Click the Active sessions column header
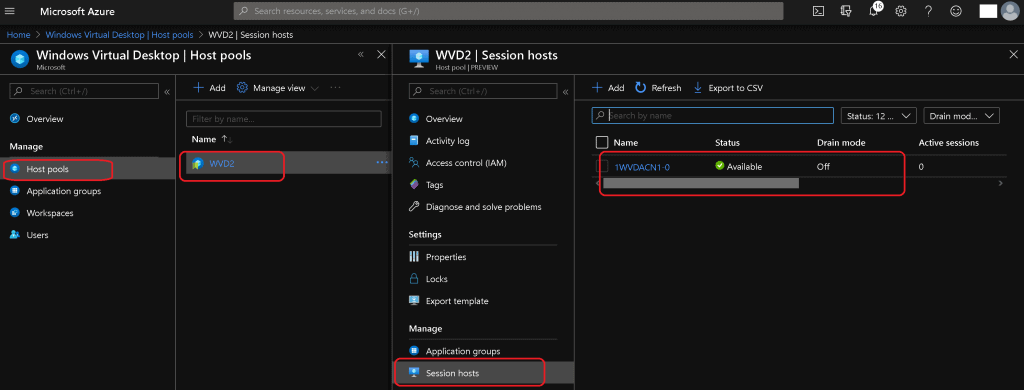The height and width of the screenshot is (390, 1024). pyautogui.click(x=948, y=142)
